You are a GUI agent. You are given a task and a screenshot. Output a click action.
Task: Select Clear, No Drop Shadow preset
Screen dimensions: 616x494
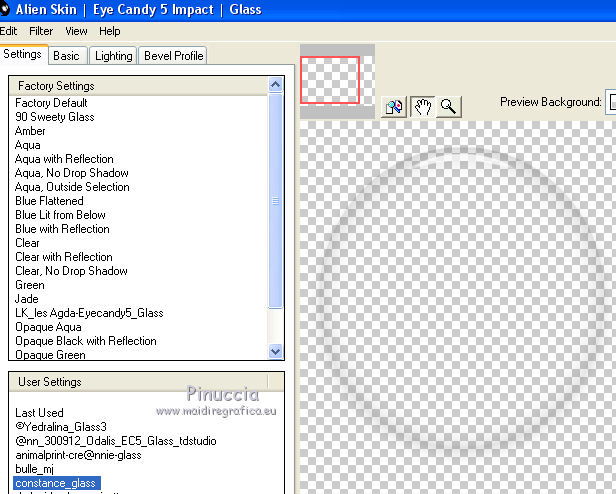pos(71,271)
